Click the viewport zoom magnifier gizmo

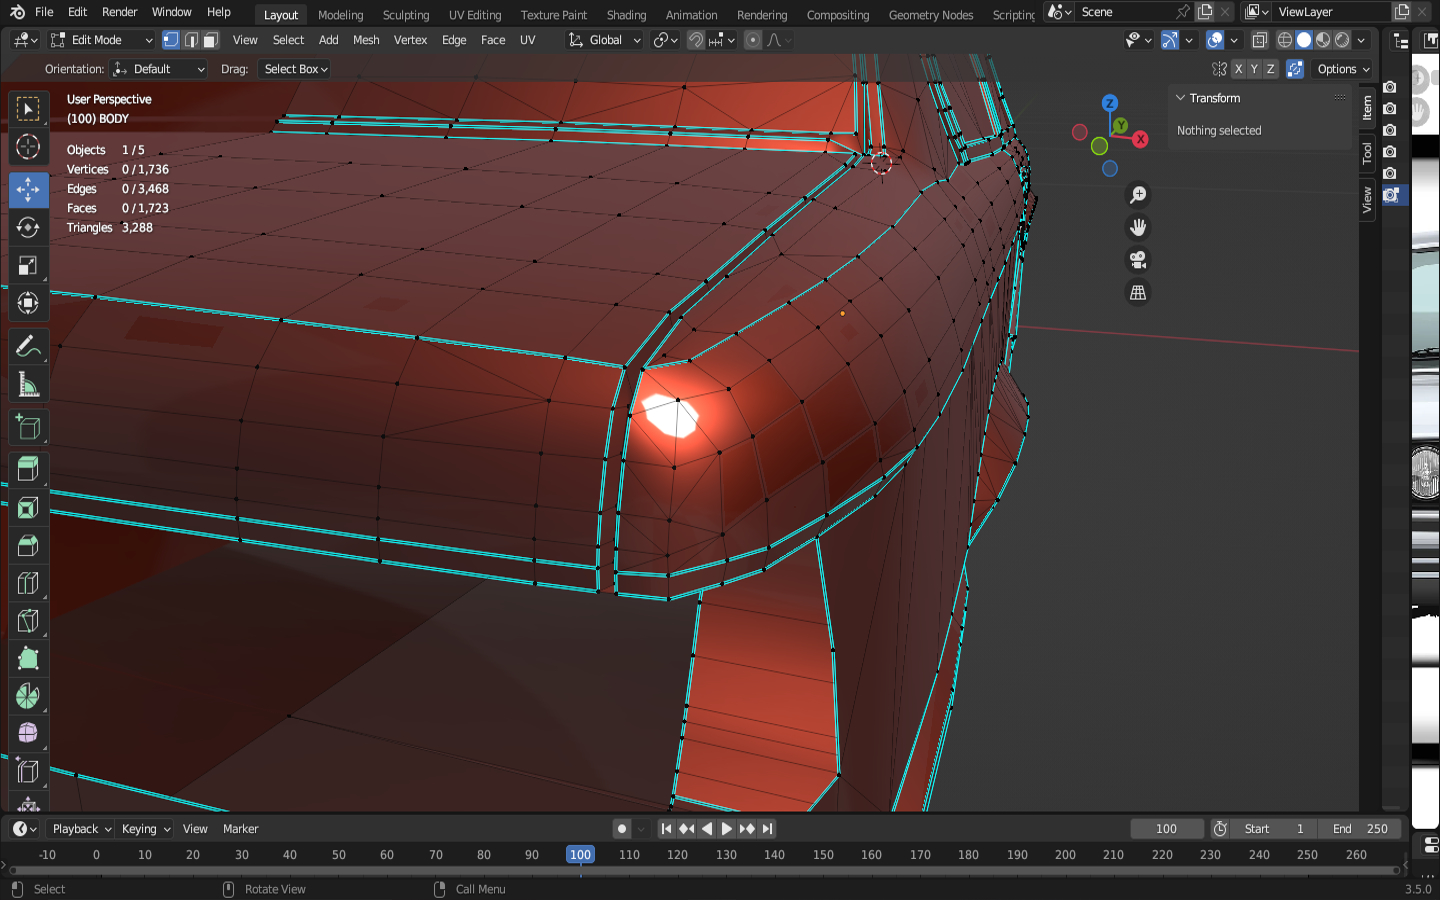click(1138, 195)
